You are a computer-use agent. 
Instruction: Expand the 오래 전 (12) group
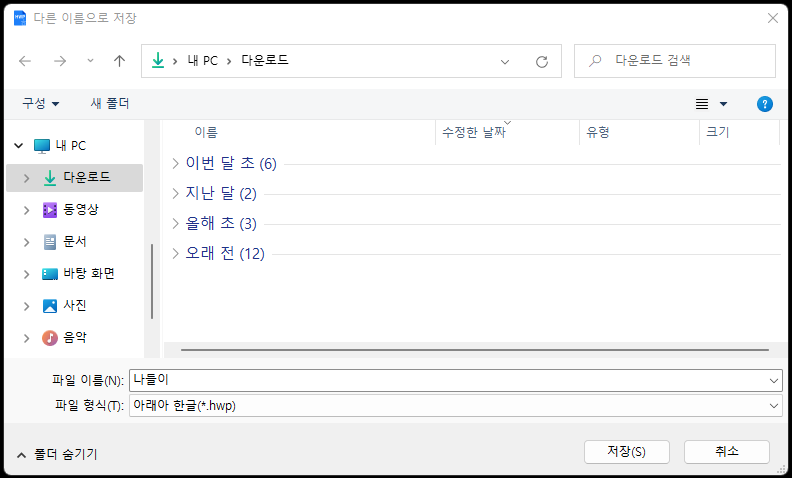point(175,253)
